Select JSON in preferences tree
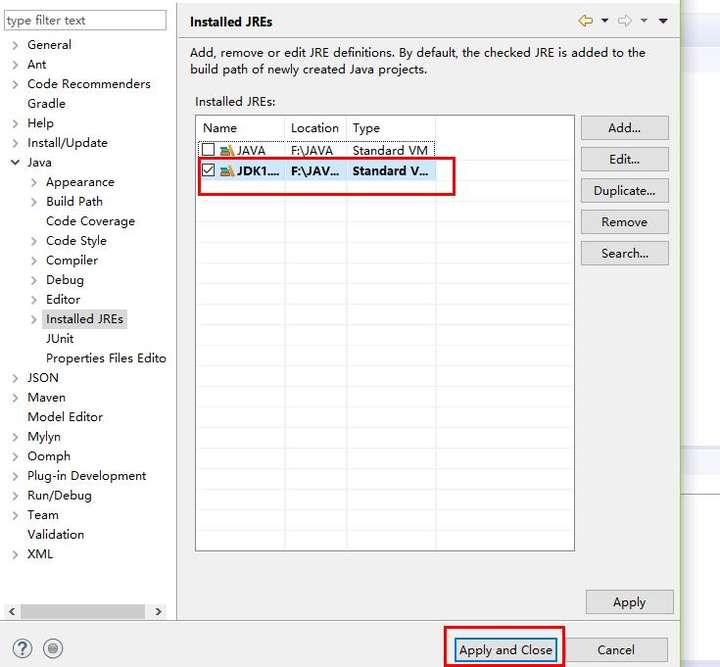This screenshot has width=720, height=667. pos(43,378)
